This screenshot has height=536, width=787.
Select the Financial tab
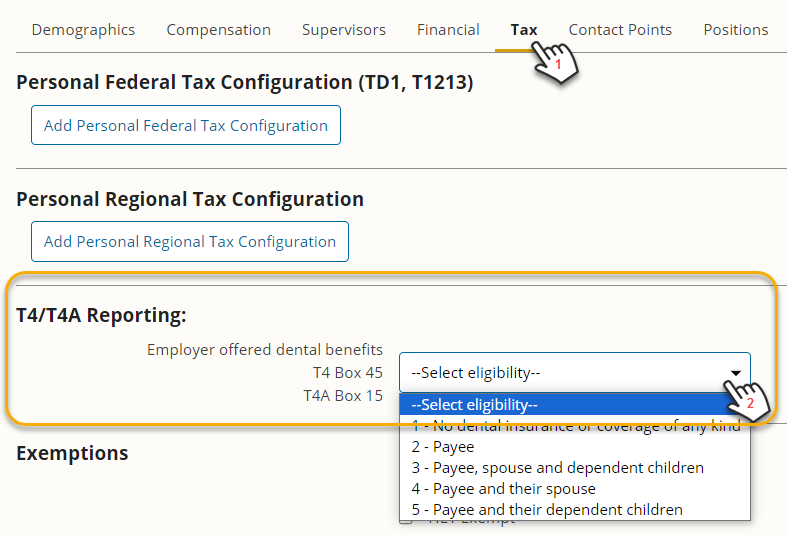pos(448,30)
